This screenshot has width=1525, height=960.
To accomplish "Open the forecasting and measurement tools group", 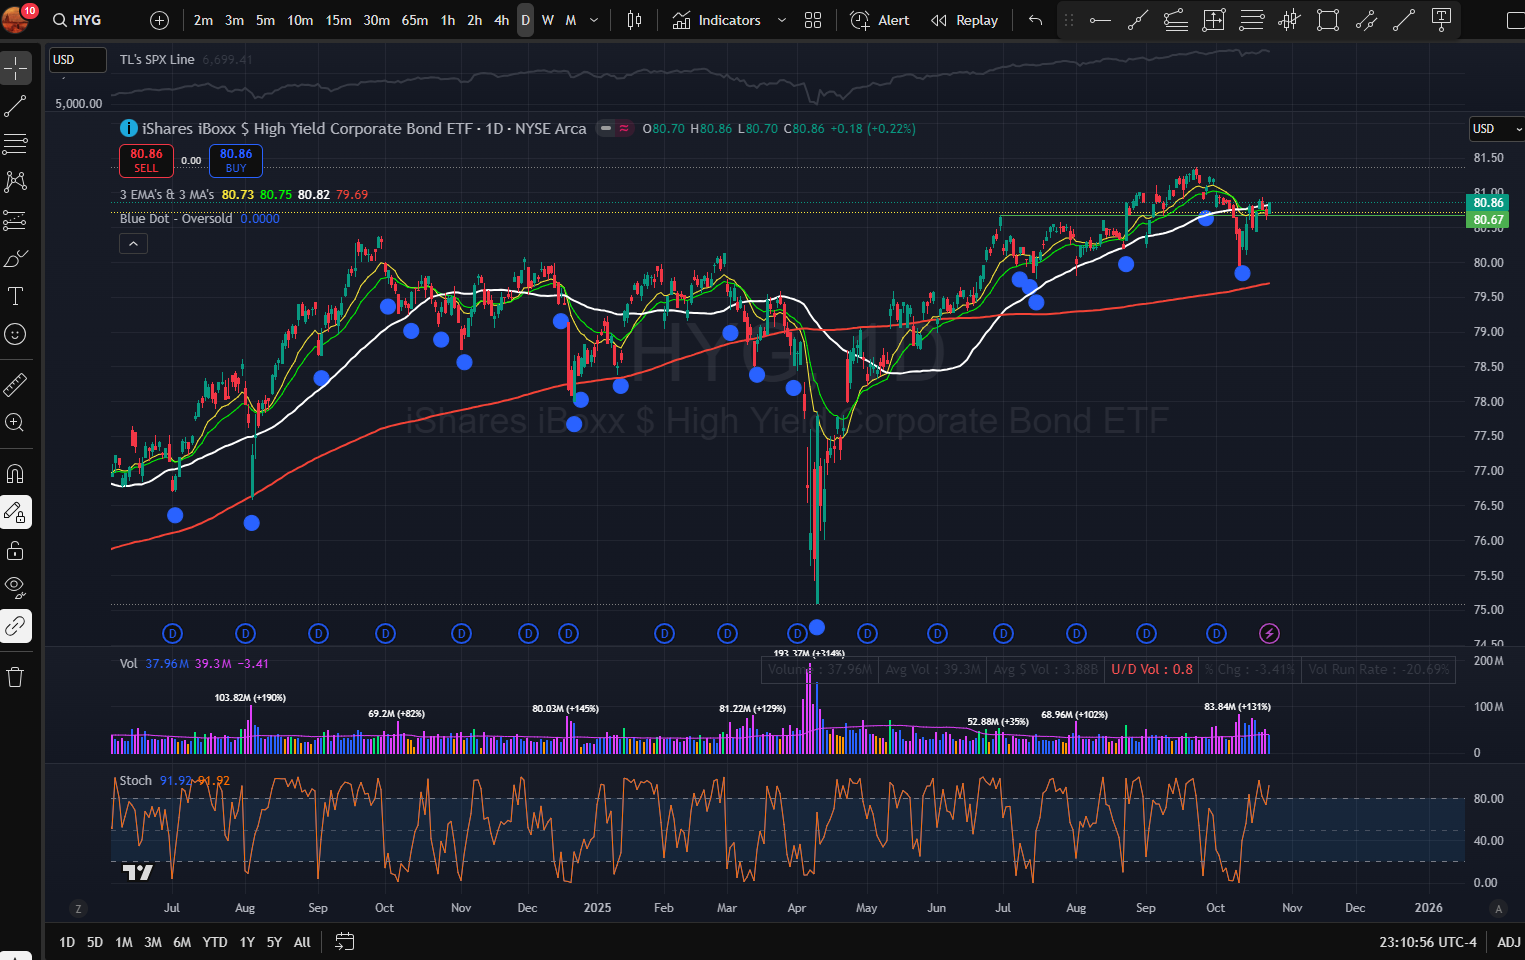I will click(x=15, y=220).
